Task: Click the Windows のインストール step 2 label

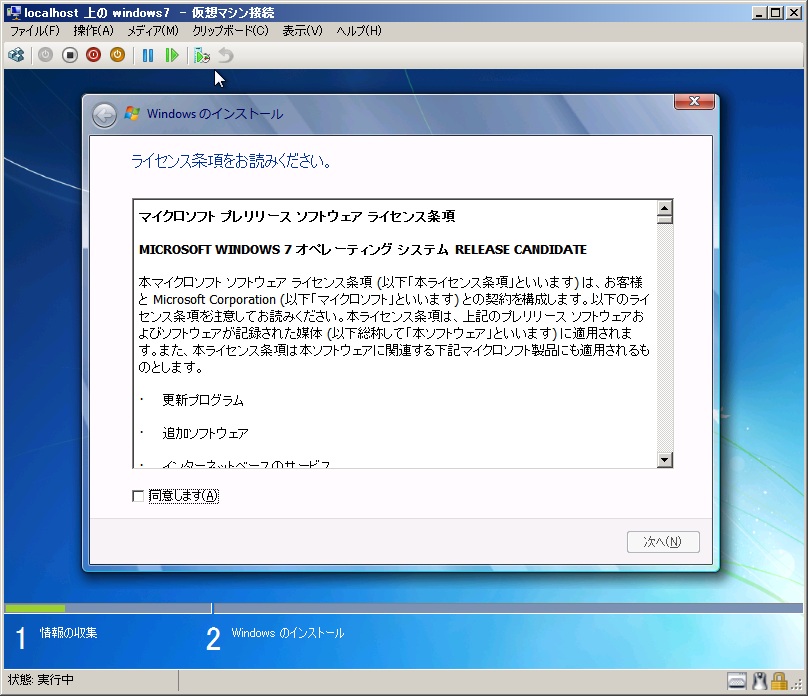Action: tap(288, 633)
